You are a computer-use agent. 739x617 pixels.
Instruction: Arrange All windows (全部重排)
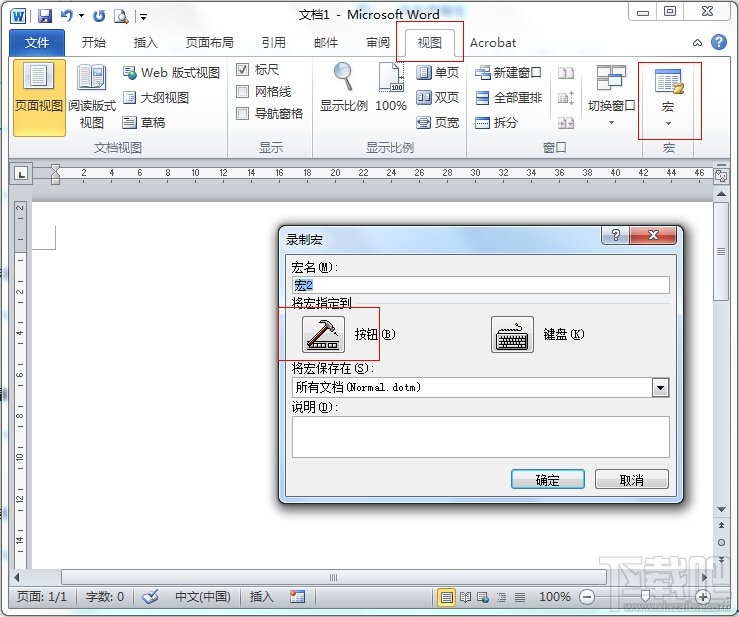(508, 98)
